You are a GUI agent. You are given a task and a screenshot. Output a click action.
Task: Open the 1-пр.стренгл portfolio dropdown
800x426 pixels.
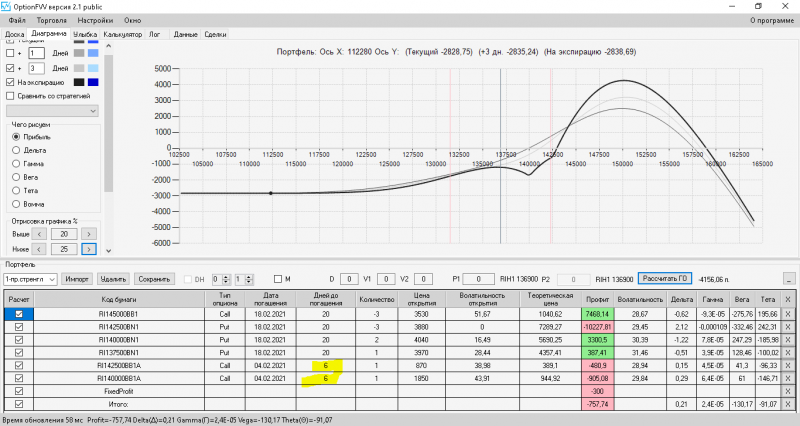[x=30, y=279]
